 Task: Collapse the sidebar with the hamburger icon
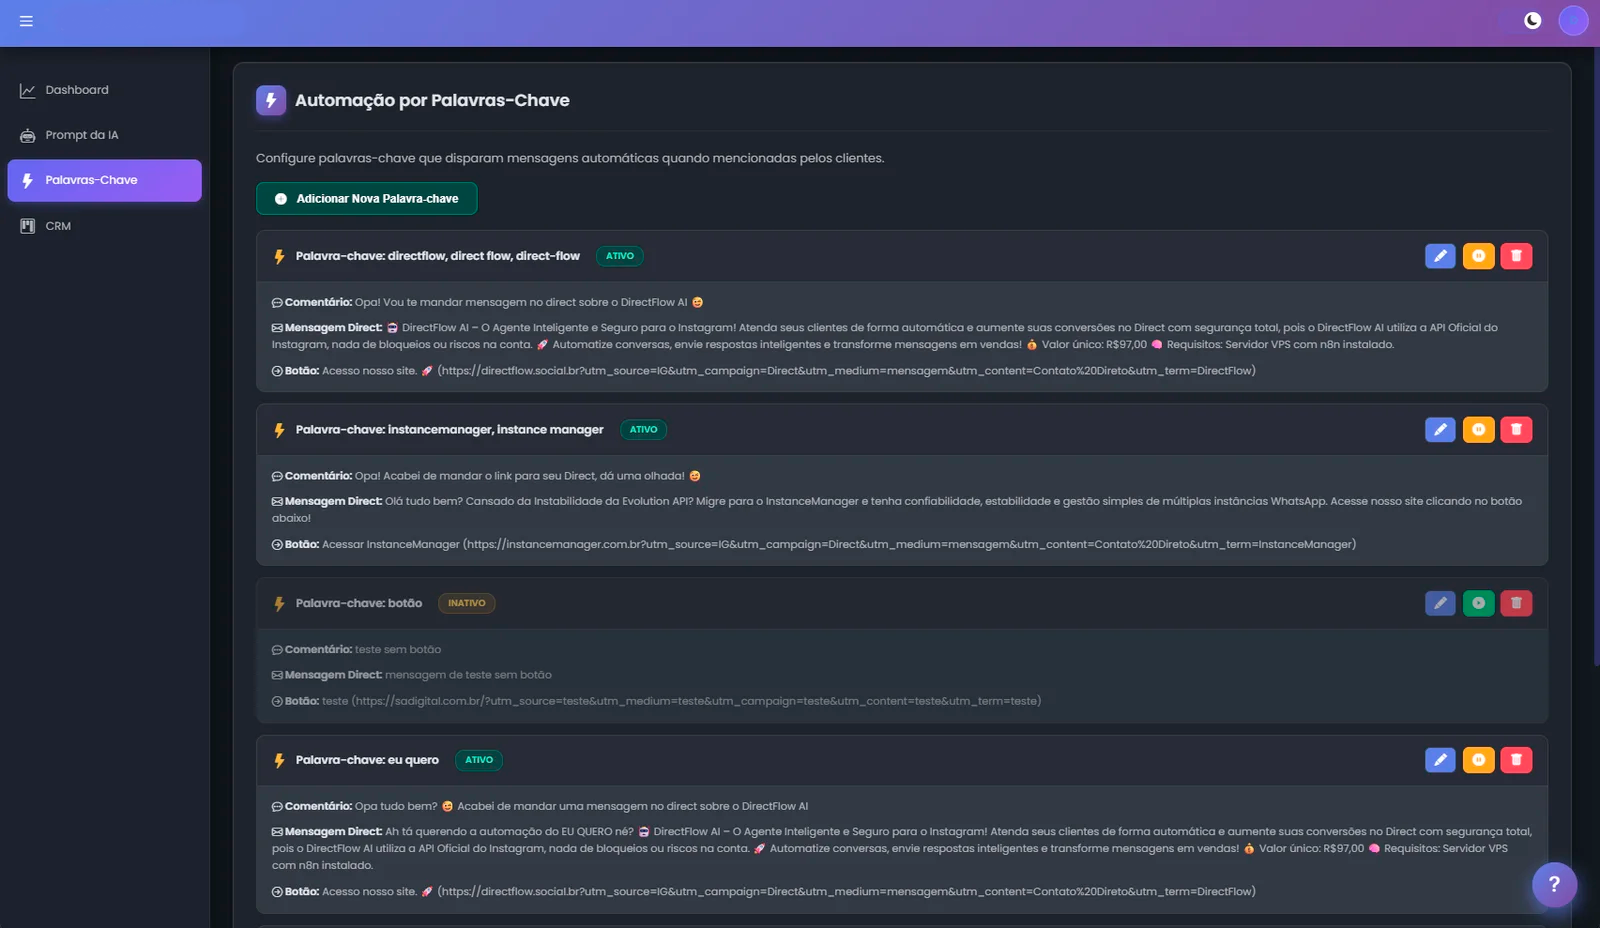pos(27,22)
